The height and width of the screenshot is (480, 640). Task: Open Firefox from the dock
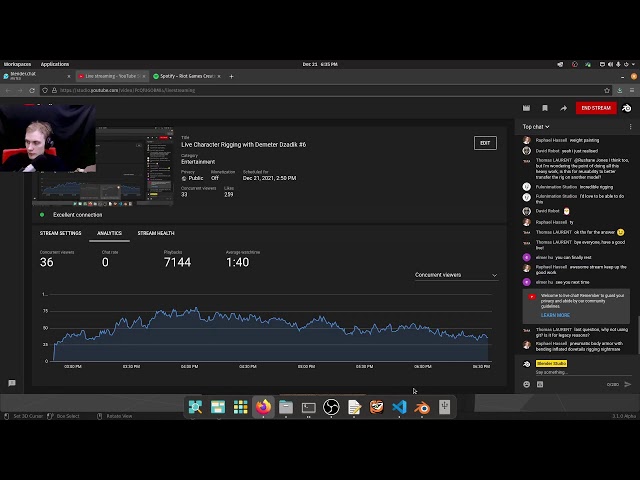(263, 407)
